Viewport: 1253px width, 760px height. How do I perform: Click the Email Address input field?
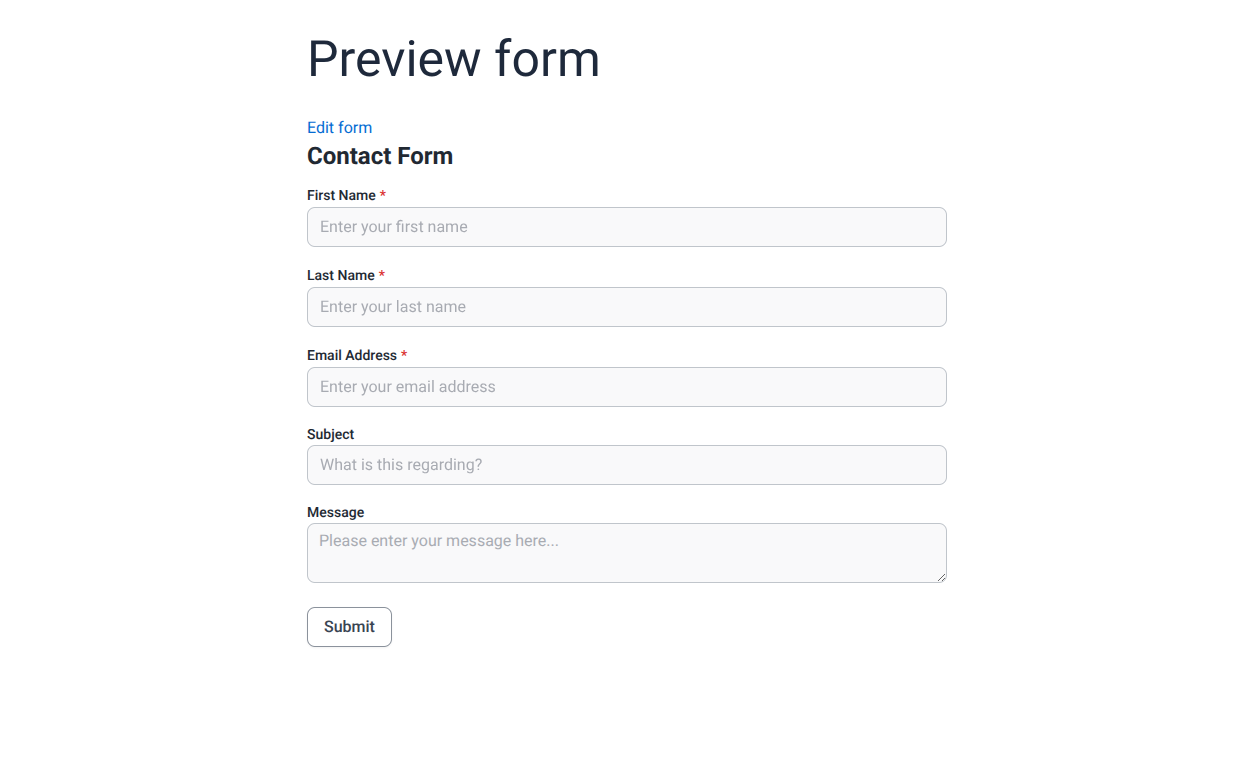pyautogui.click(x=626, y=387)
